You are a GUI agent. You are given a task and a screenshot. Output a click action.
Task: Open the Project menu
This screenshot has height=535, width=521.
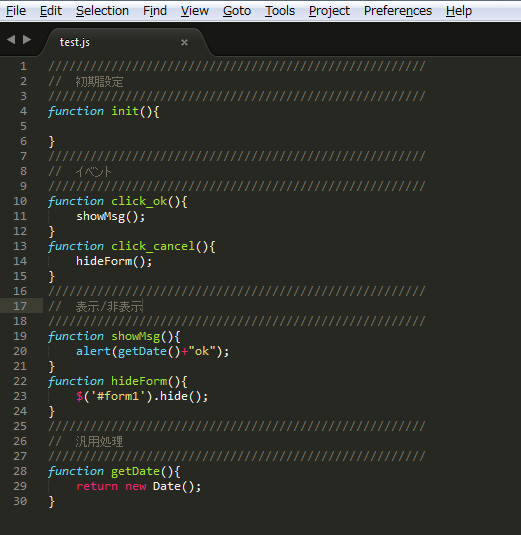[x=329, y=11]
